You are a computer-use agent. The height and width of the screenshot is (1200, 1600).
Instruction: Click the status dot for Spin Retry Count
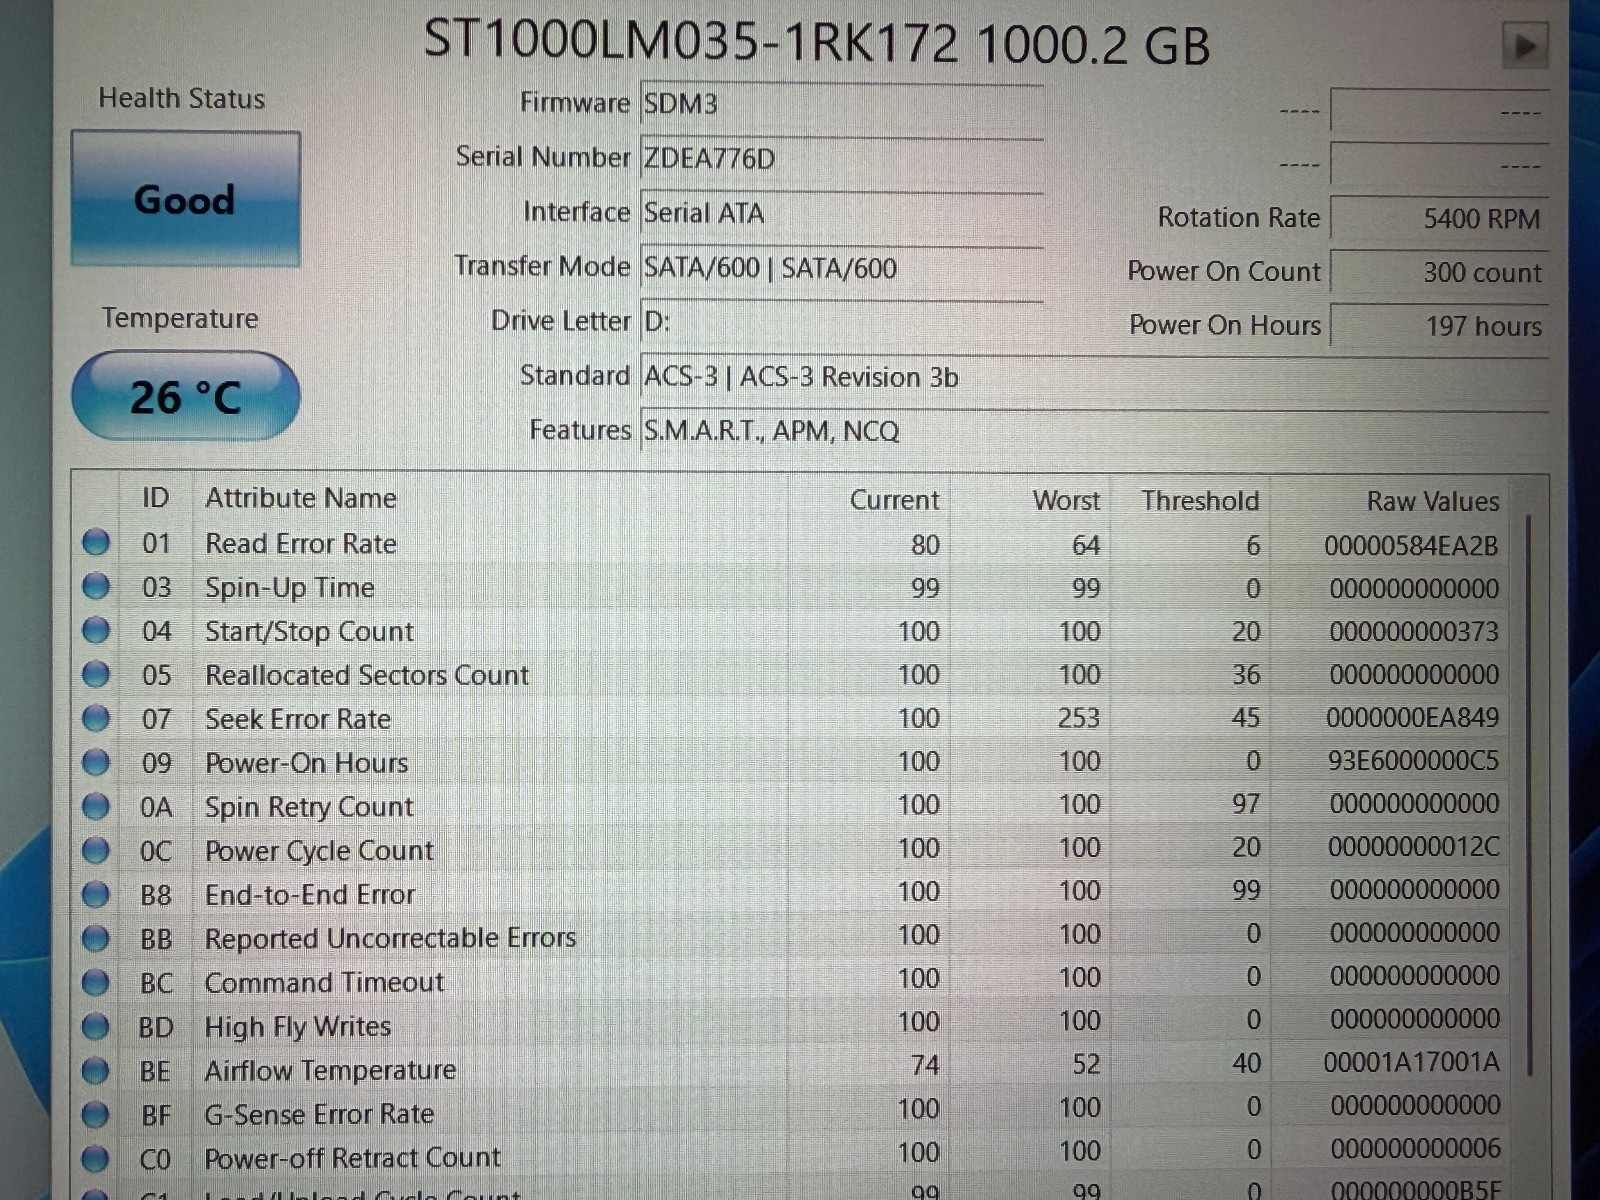tap(96, 807)
